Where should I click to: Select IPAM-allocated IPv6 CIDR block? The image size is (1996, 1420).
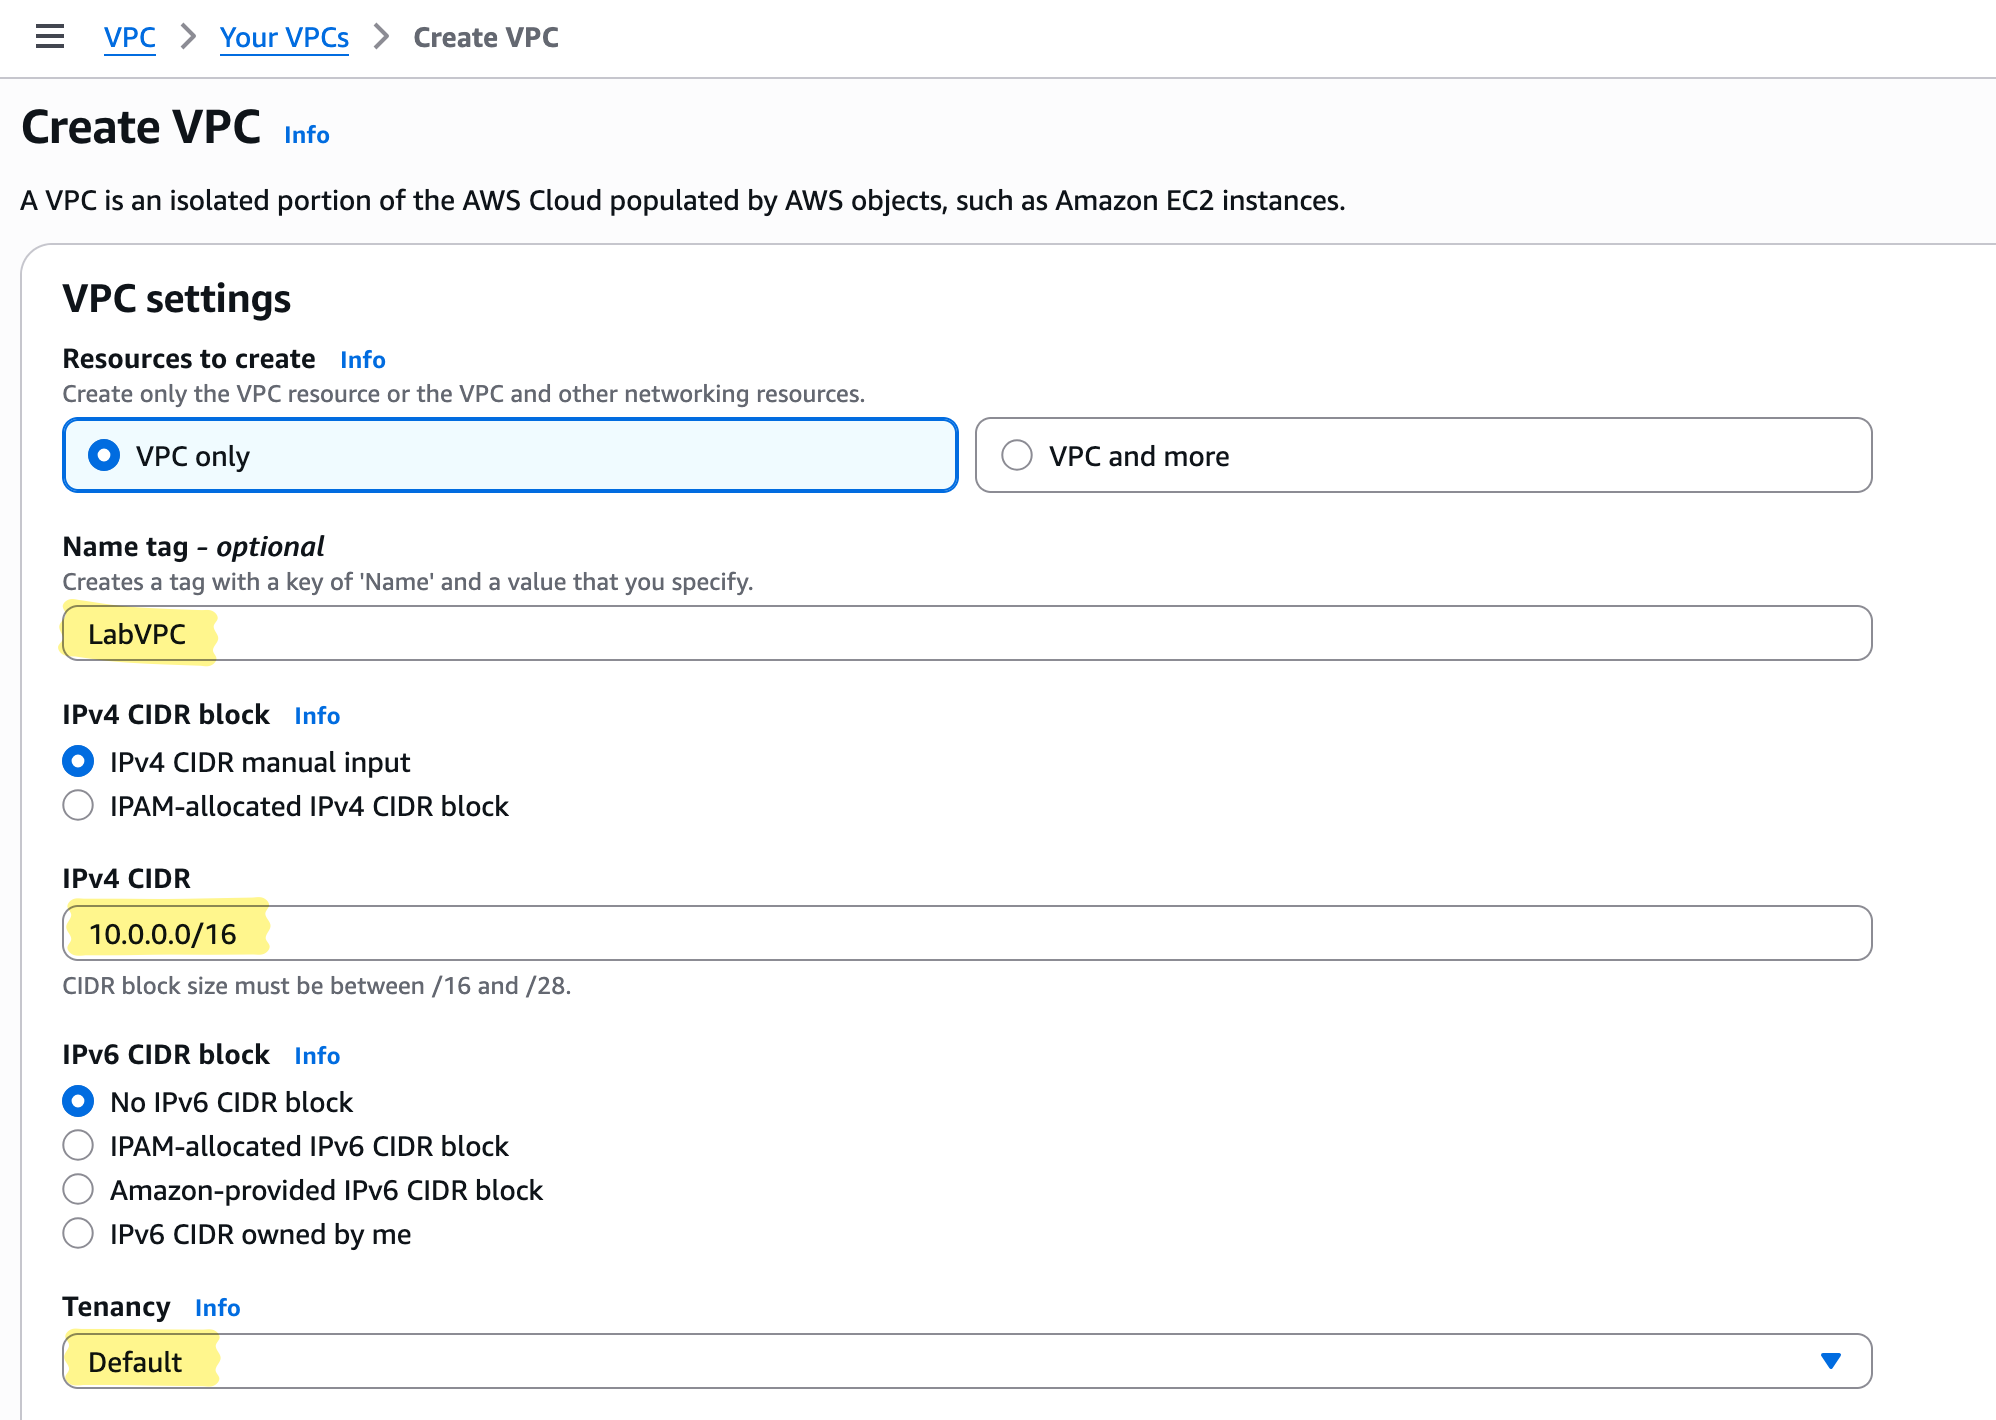point(79,1146)
